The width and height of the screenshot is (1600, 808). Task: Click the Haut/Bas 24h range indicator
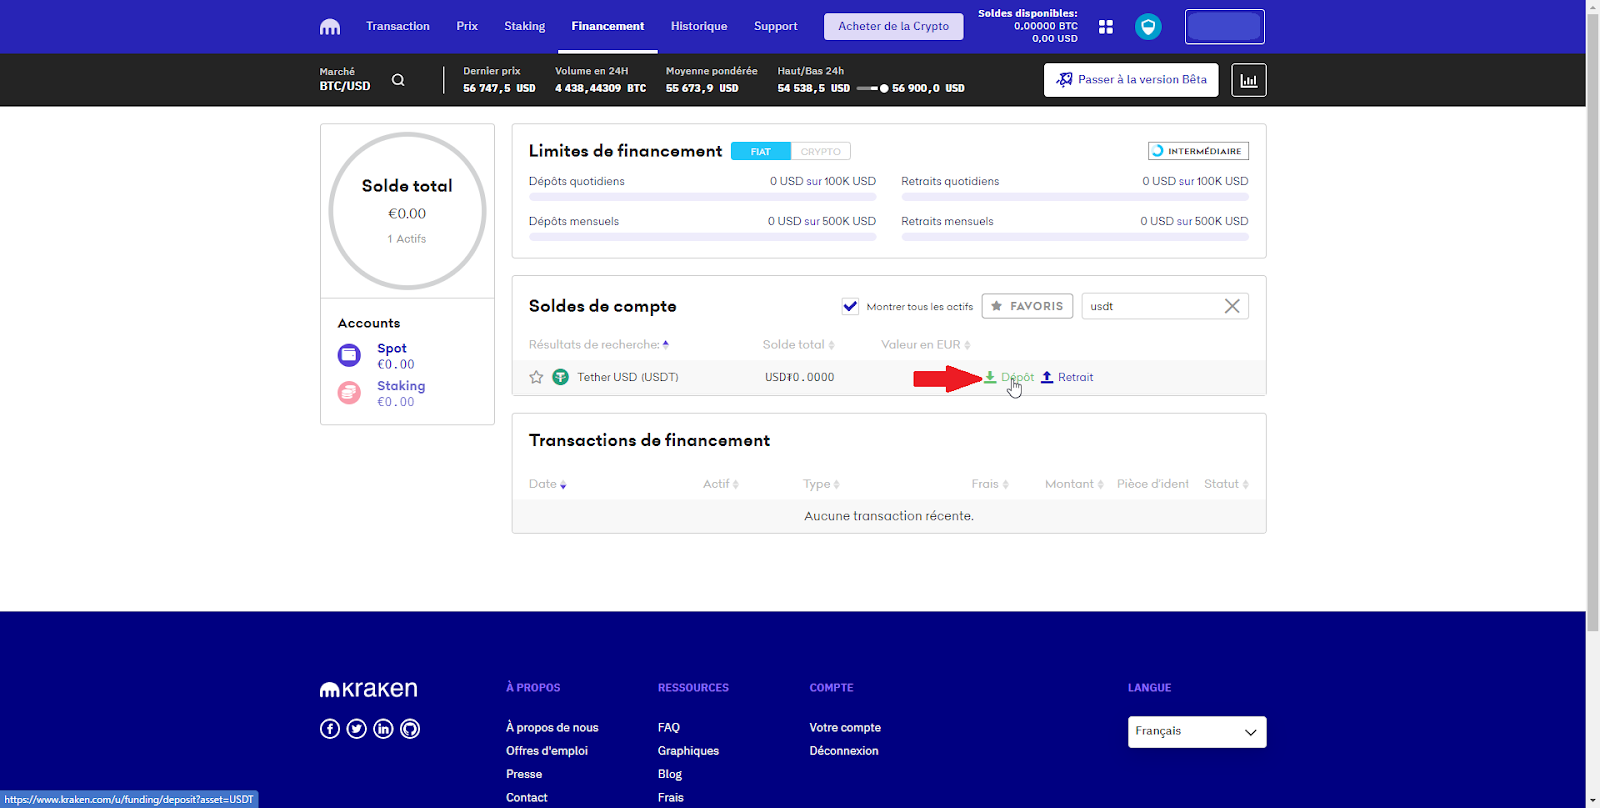coord(873,88)
